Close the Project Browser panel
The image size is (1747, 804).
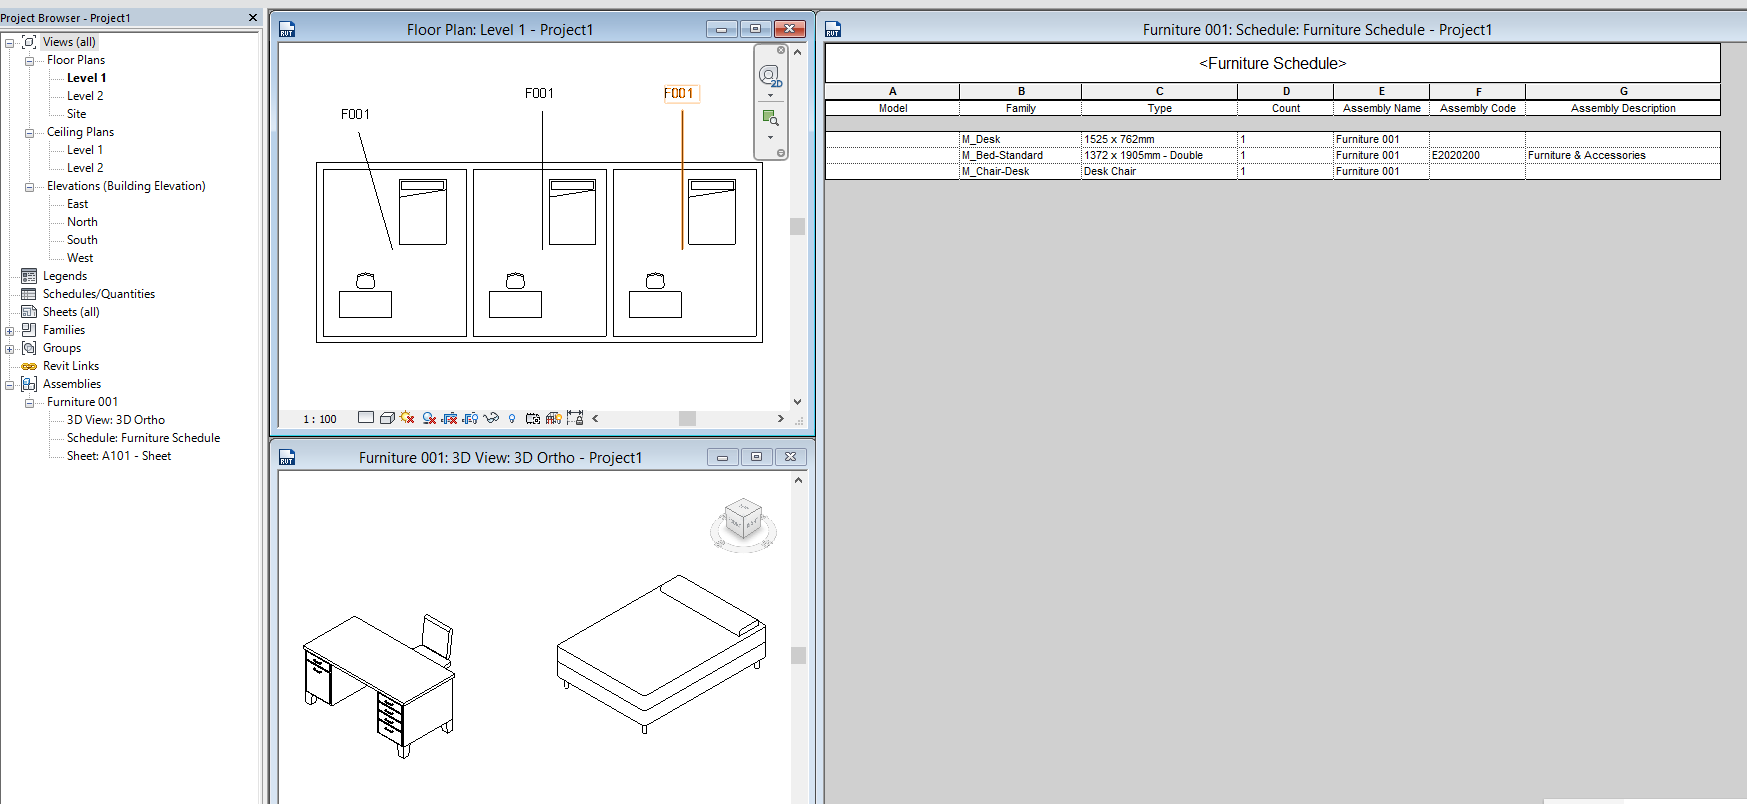pyautogui.click(x=252, y=17)
